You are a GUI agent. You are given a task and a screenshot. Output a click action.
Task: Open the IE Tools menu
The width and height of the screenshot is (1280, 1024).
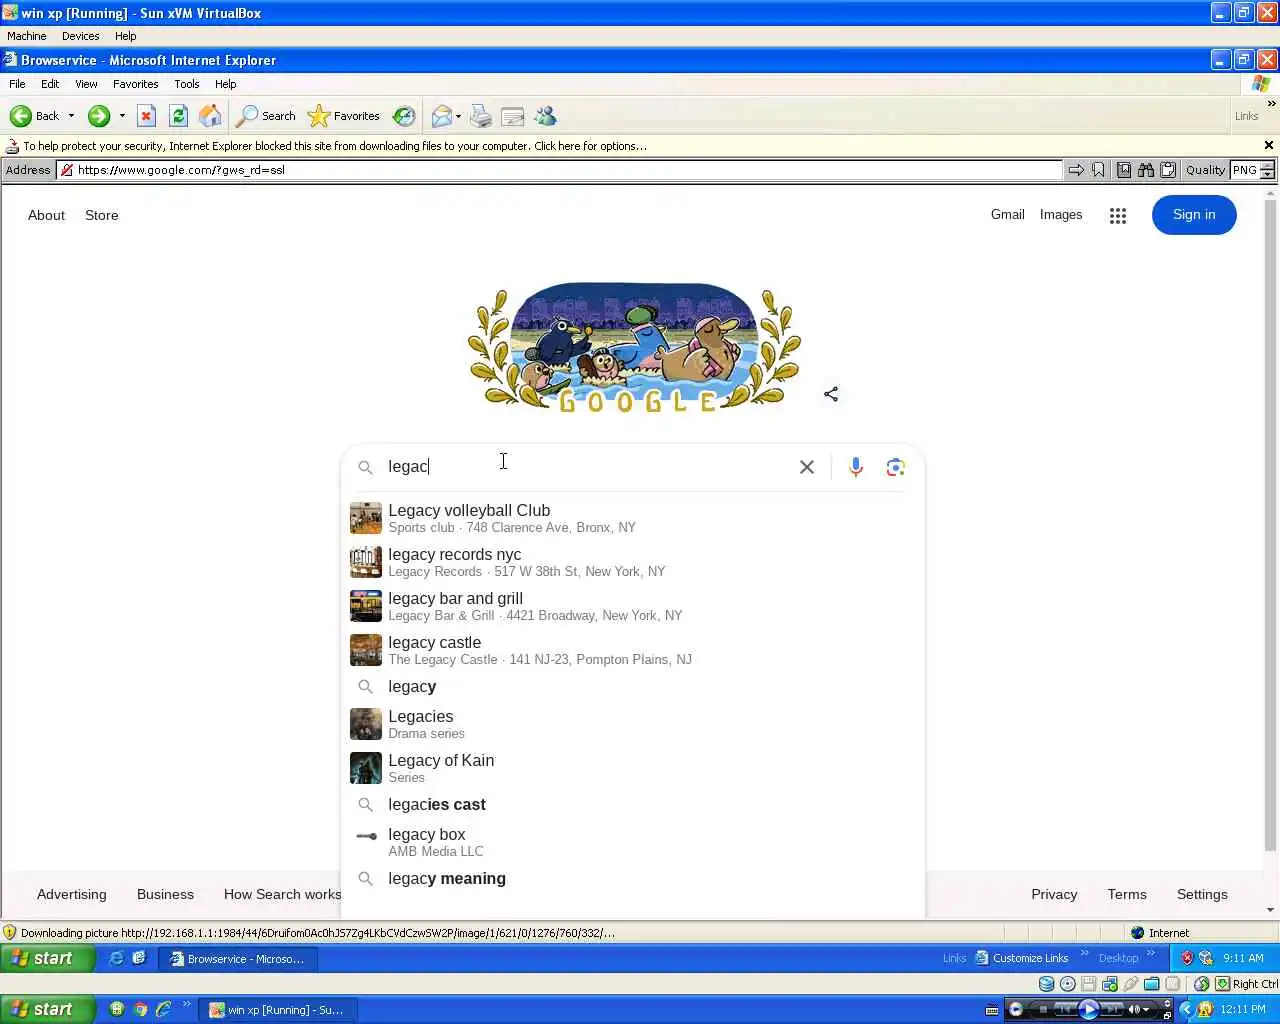click(186, 84)
